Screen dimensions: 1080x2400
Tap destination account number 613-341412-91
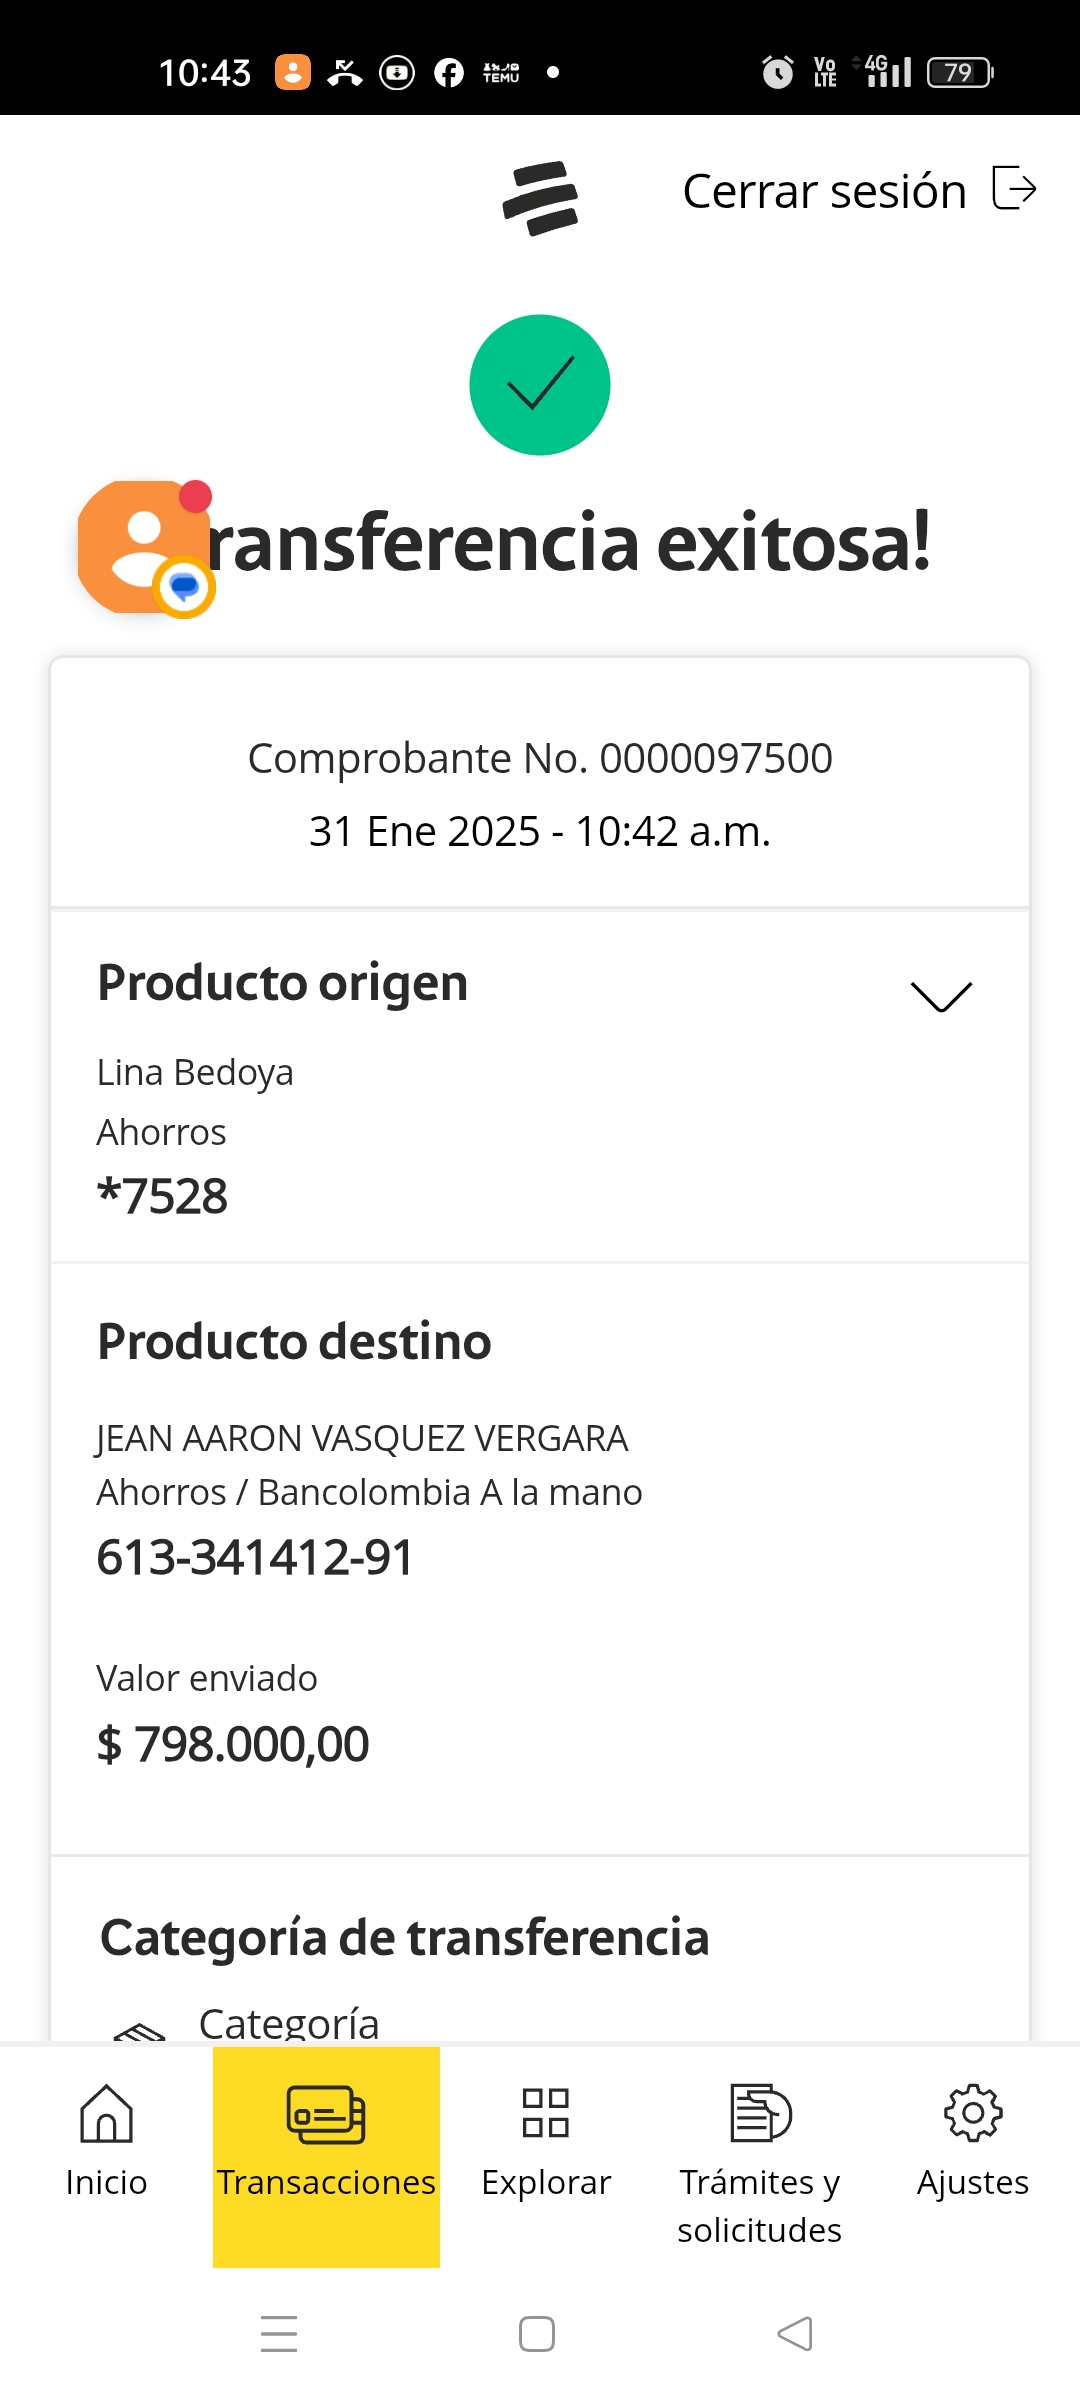(x=255, y=1557)
